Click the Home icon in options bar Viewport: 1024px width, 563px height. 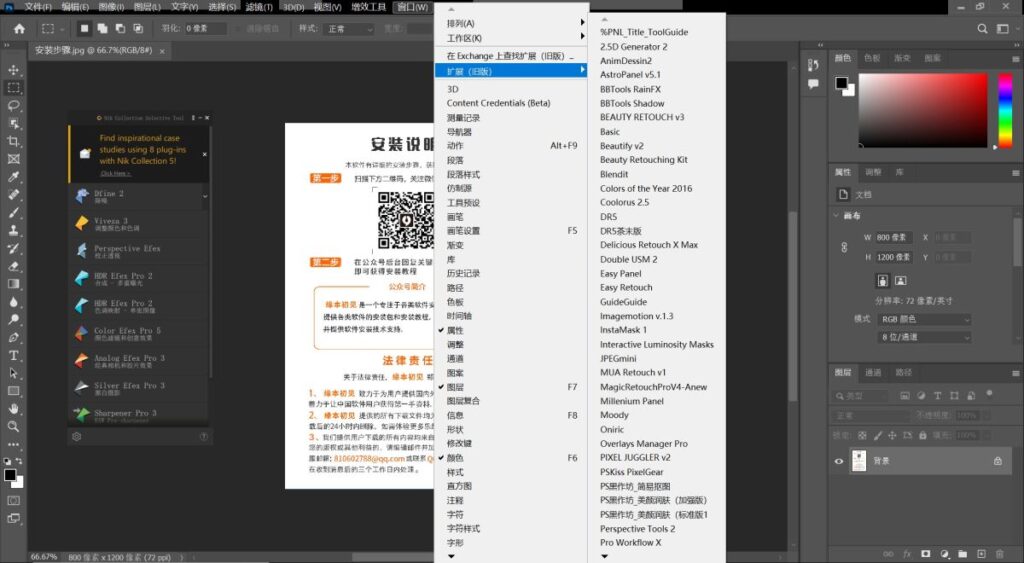click(19, 29)
